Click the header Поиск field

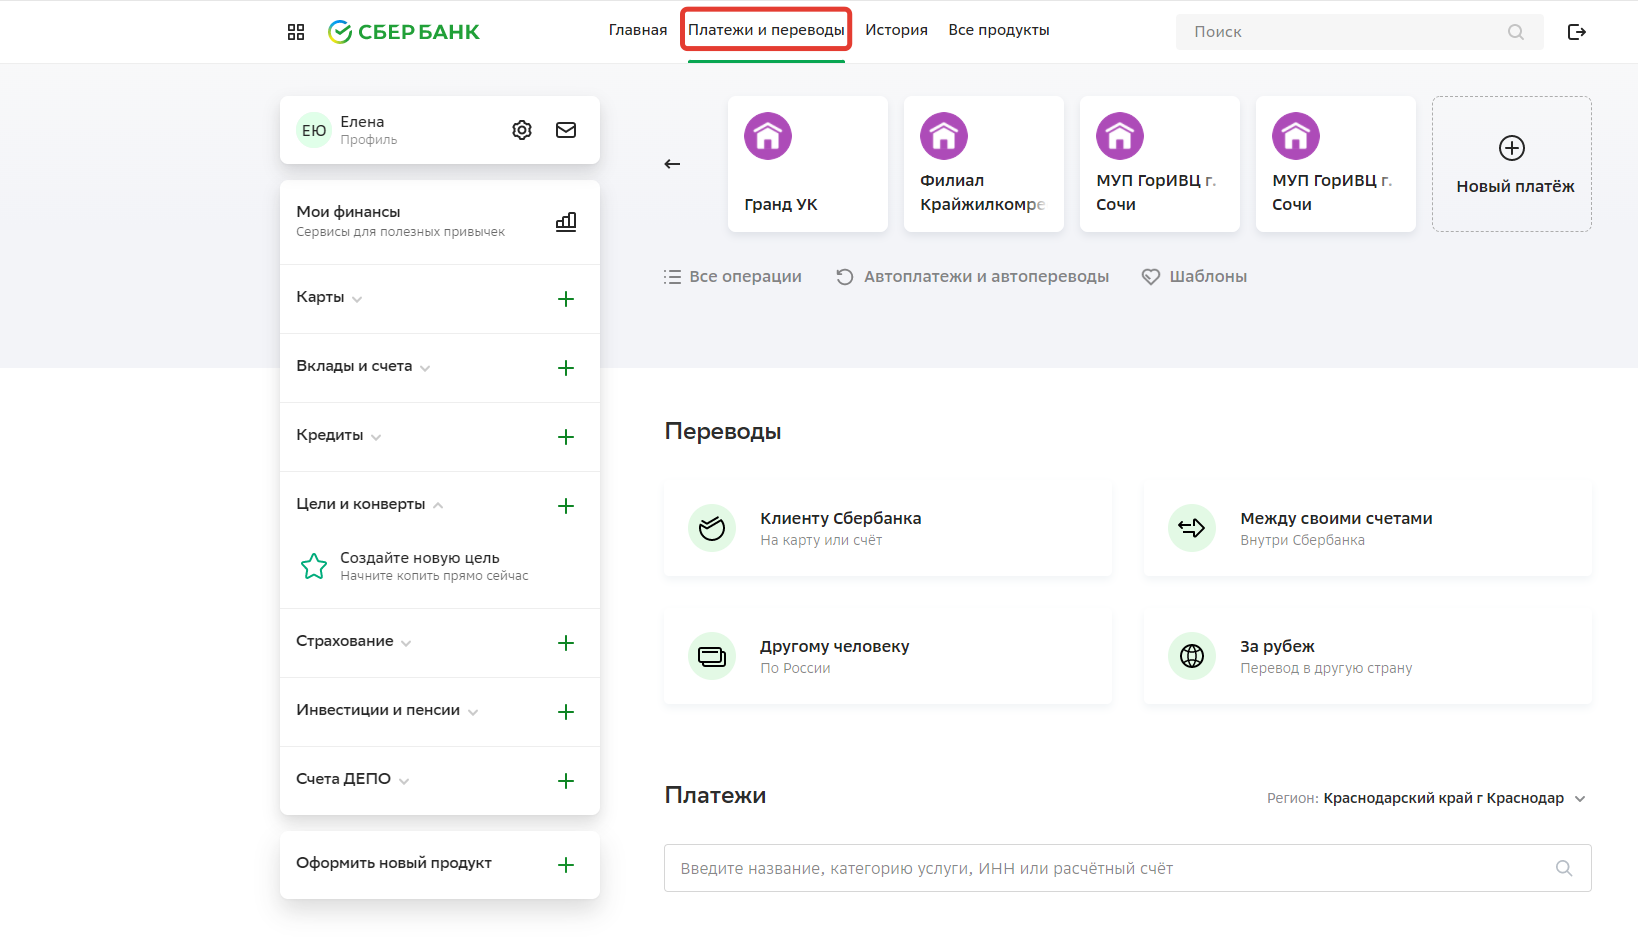[1360, 32]
